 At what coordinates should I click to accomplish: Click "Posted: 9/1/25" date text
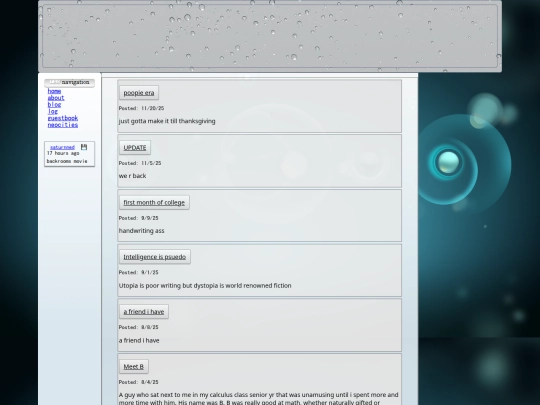pos(138,272)
